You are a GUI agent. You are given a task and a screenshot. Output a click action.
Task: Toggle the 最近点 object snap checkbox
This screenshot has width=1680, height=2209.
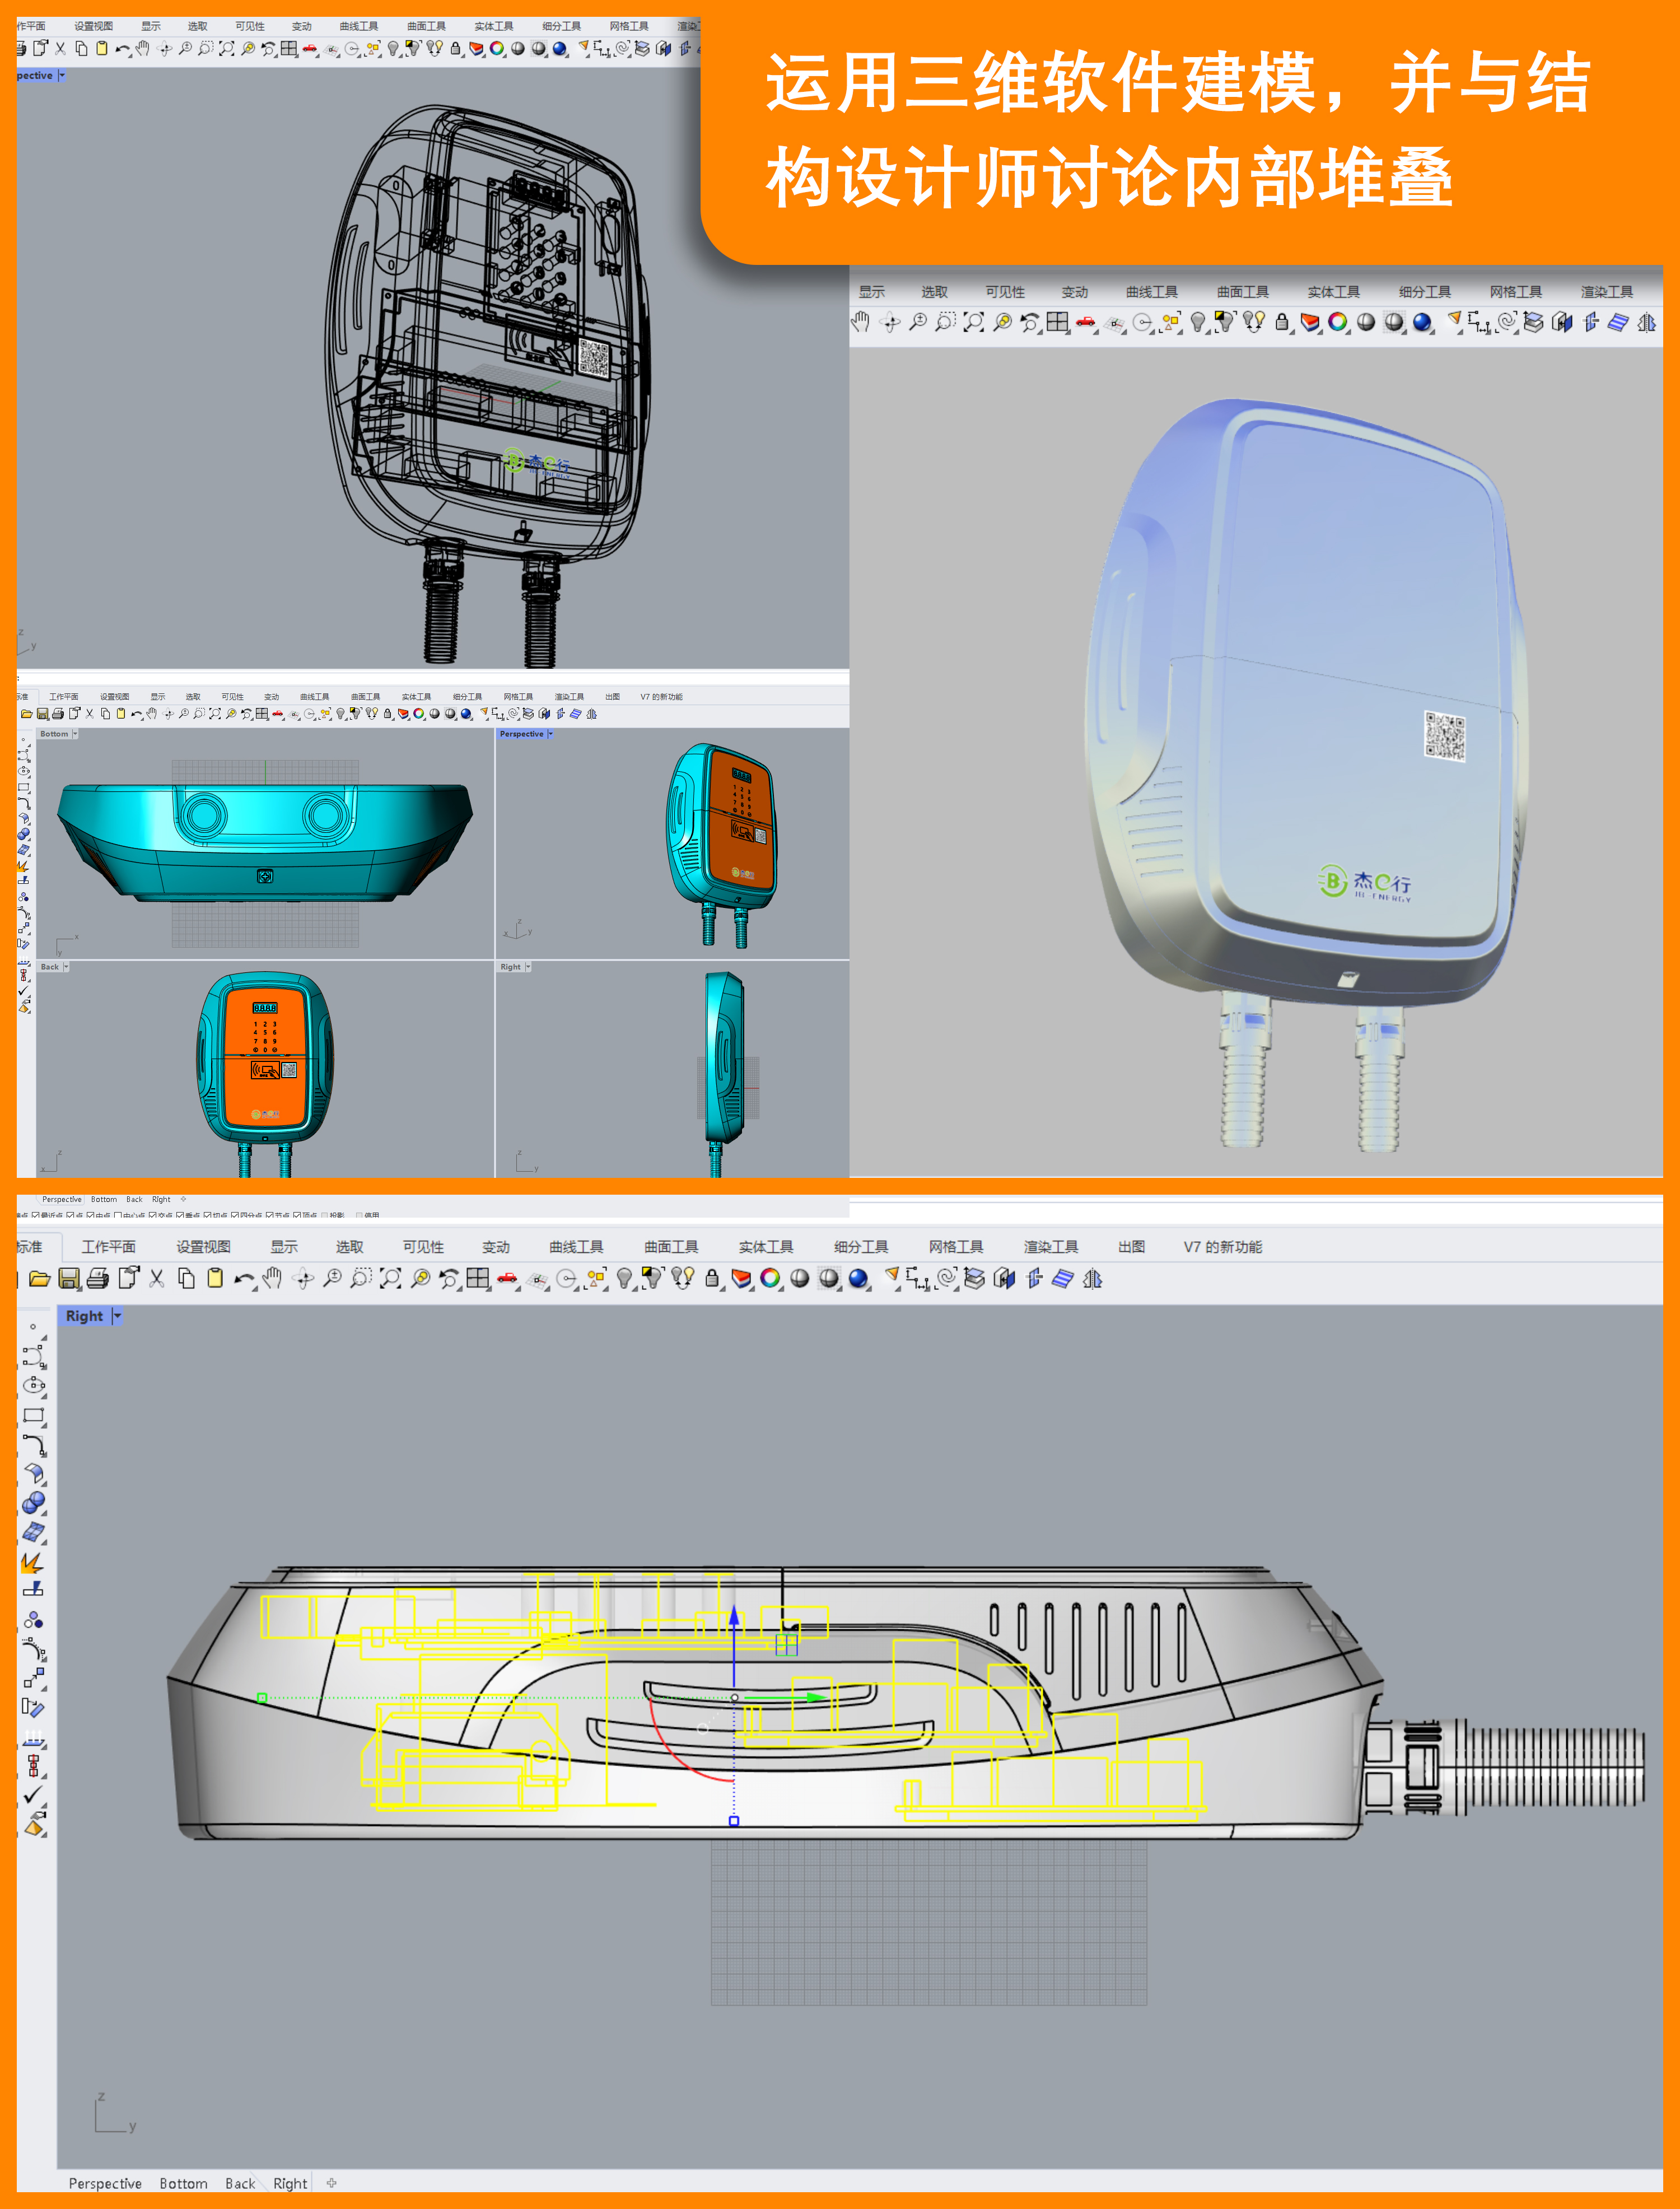point(35,1216)
